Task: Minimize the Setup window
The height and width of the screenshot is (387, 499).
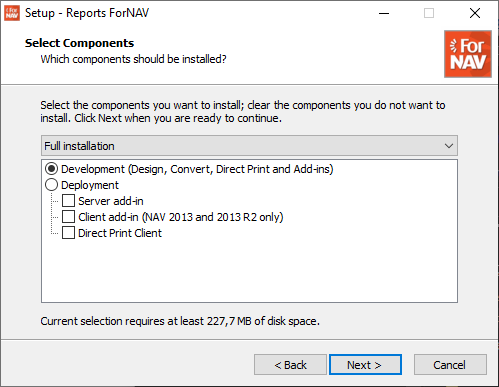Action: [x=384, y=13]
